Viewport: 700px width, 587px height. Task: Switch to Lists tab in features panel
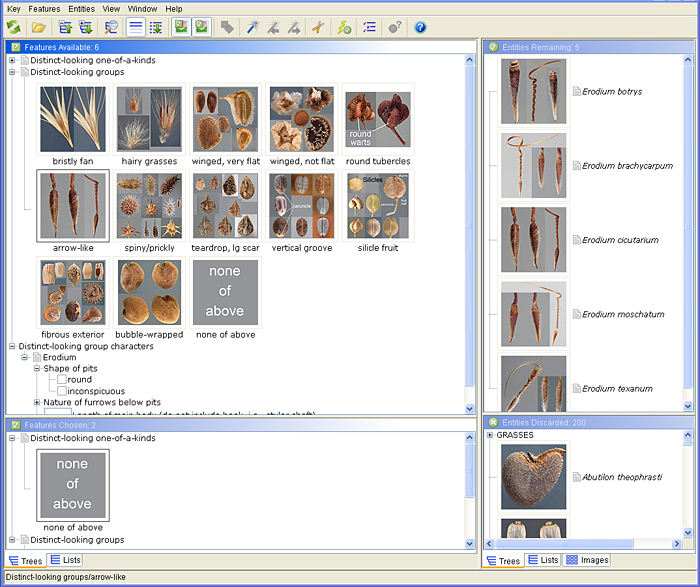(x=65, y=560)
